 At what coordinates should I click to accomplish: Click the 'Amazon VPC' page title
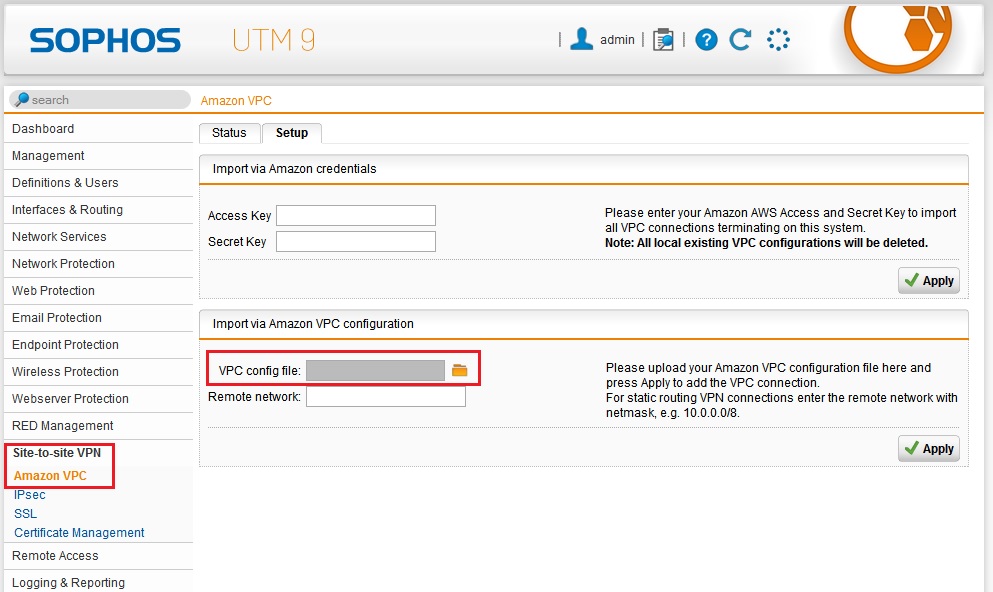[x=236, y=101]
